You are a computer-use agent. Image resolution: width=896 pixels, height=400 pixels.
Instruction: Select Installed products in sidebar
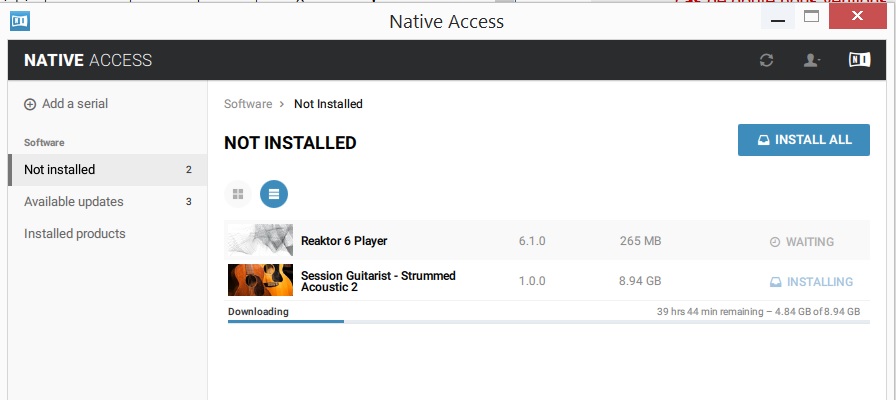(107, 234)
